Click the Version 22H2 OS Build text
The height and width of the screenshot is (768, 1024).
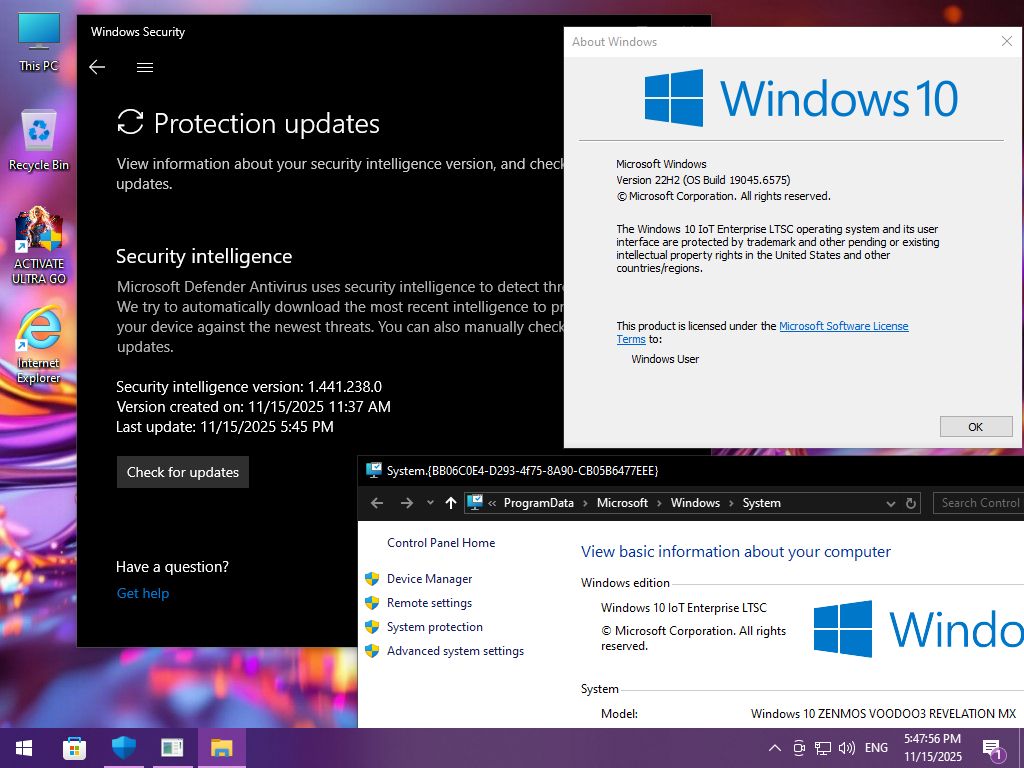click(x=703, y=180)
